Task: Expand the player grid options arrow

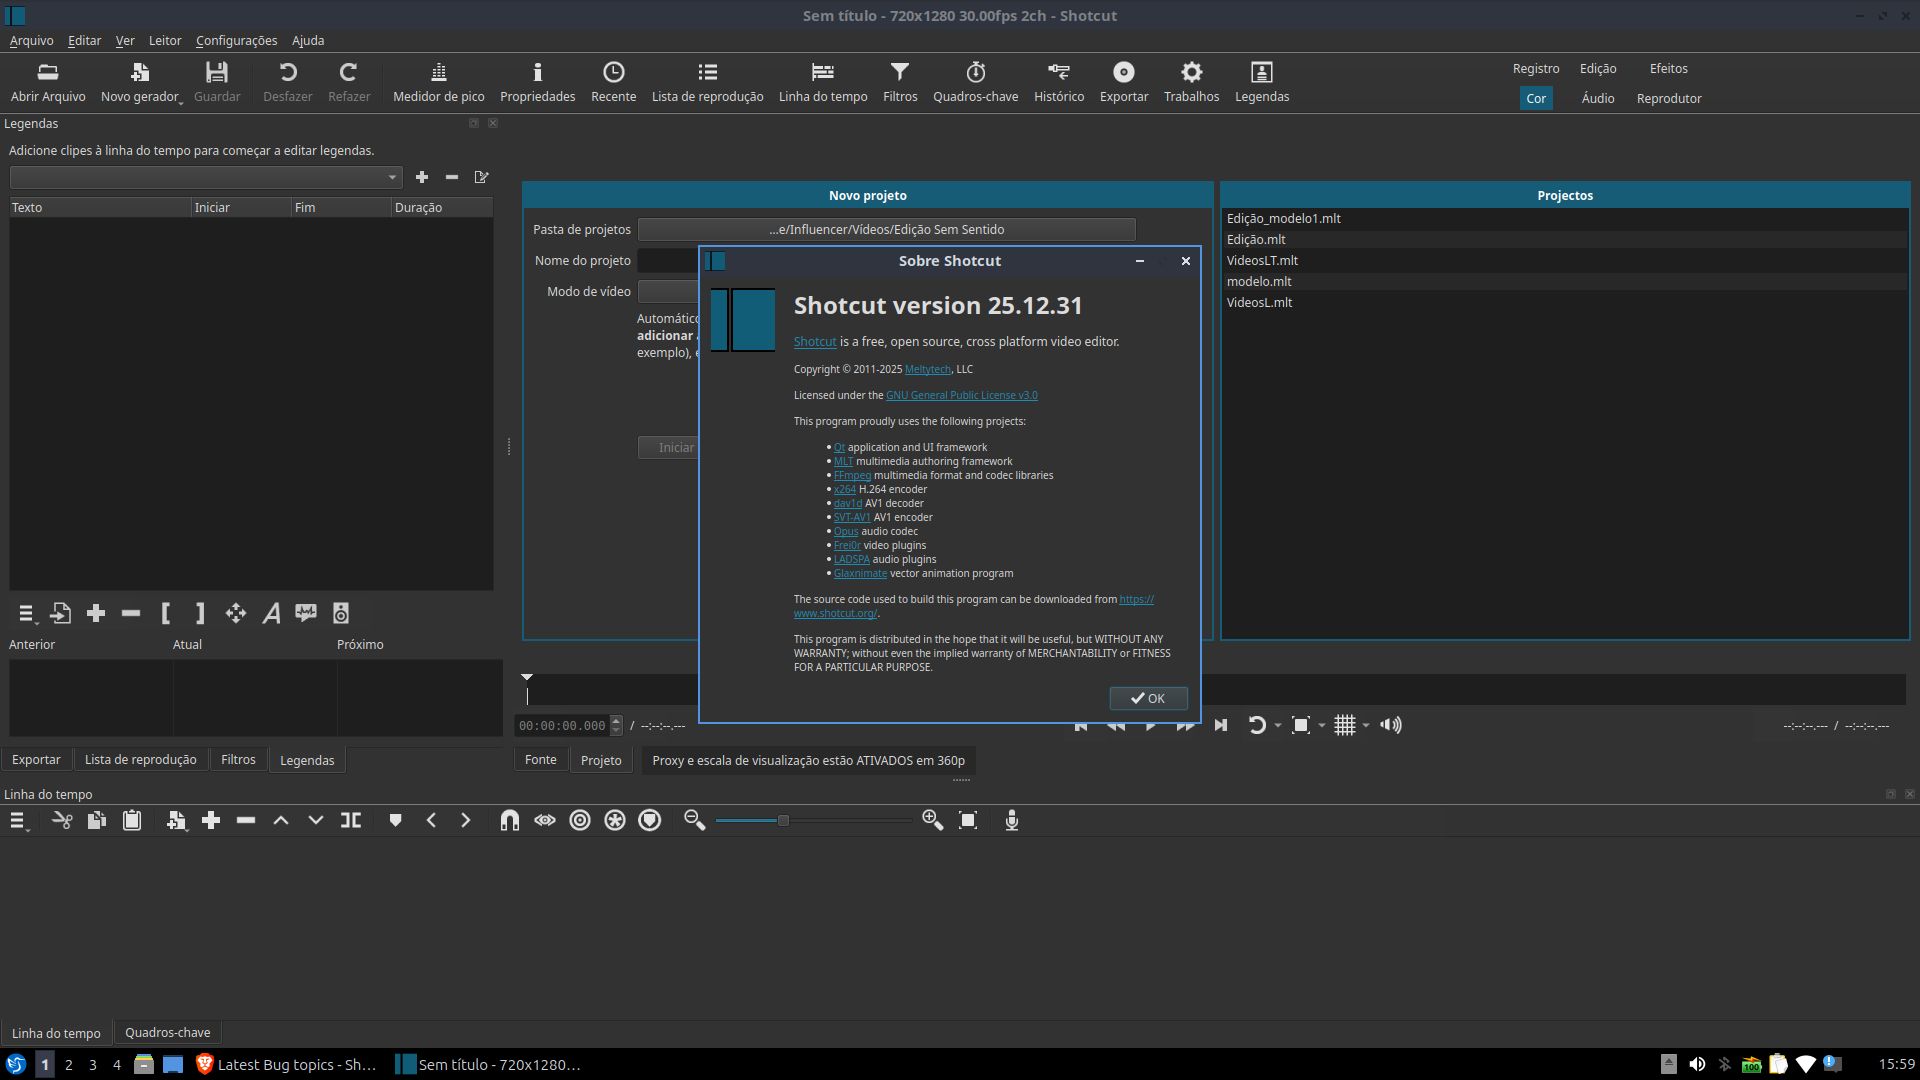Action: 1366,726
